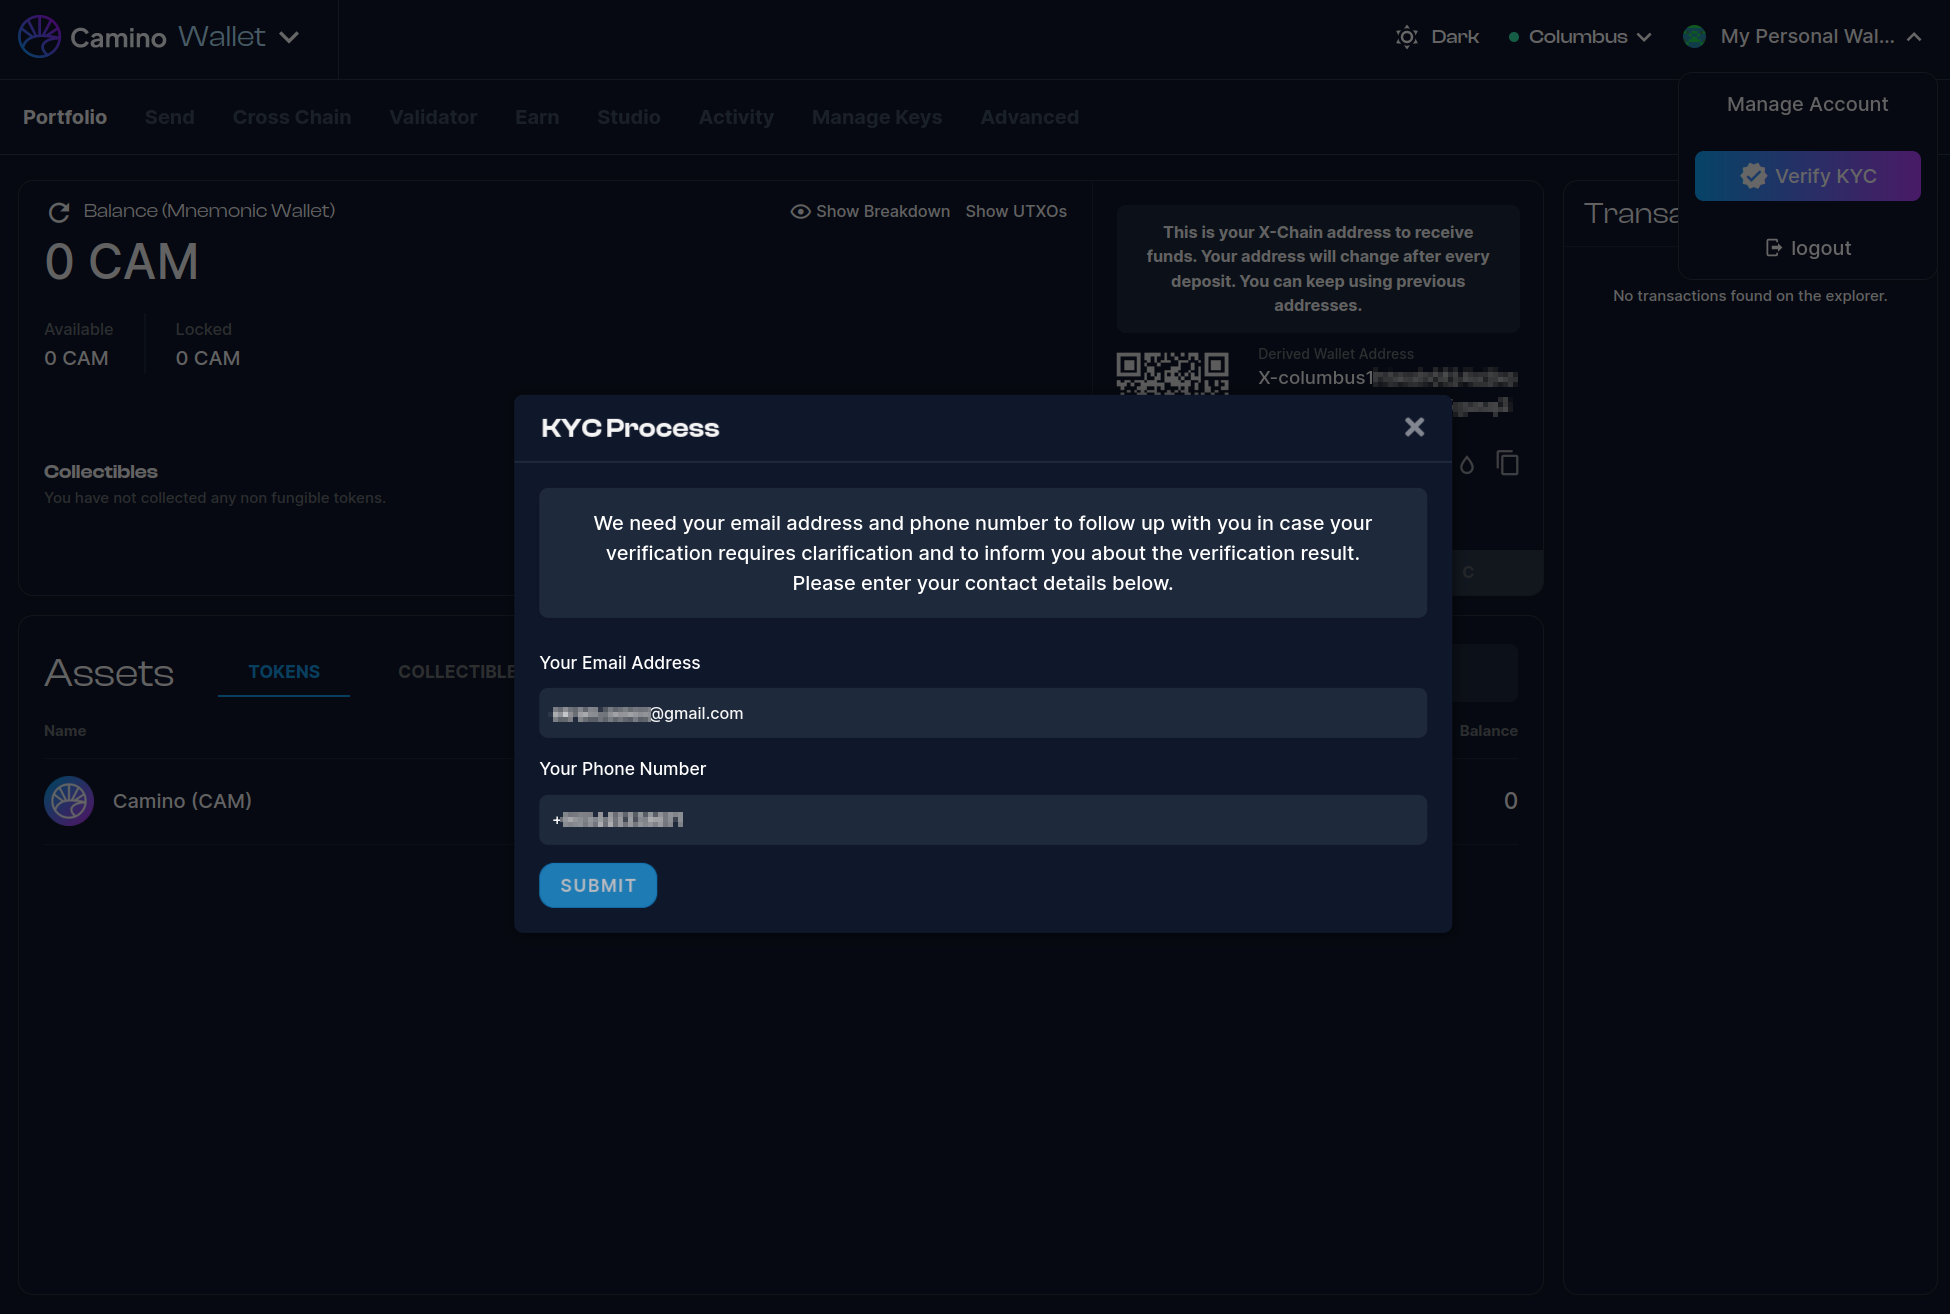The image size is (1950, 1314).
Task: Expand the Camino Wallet app dropdown
Action: (x=289, y=38)
